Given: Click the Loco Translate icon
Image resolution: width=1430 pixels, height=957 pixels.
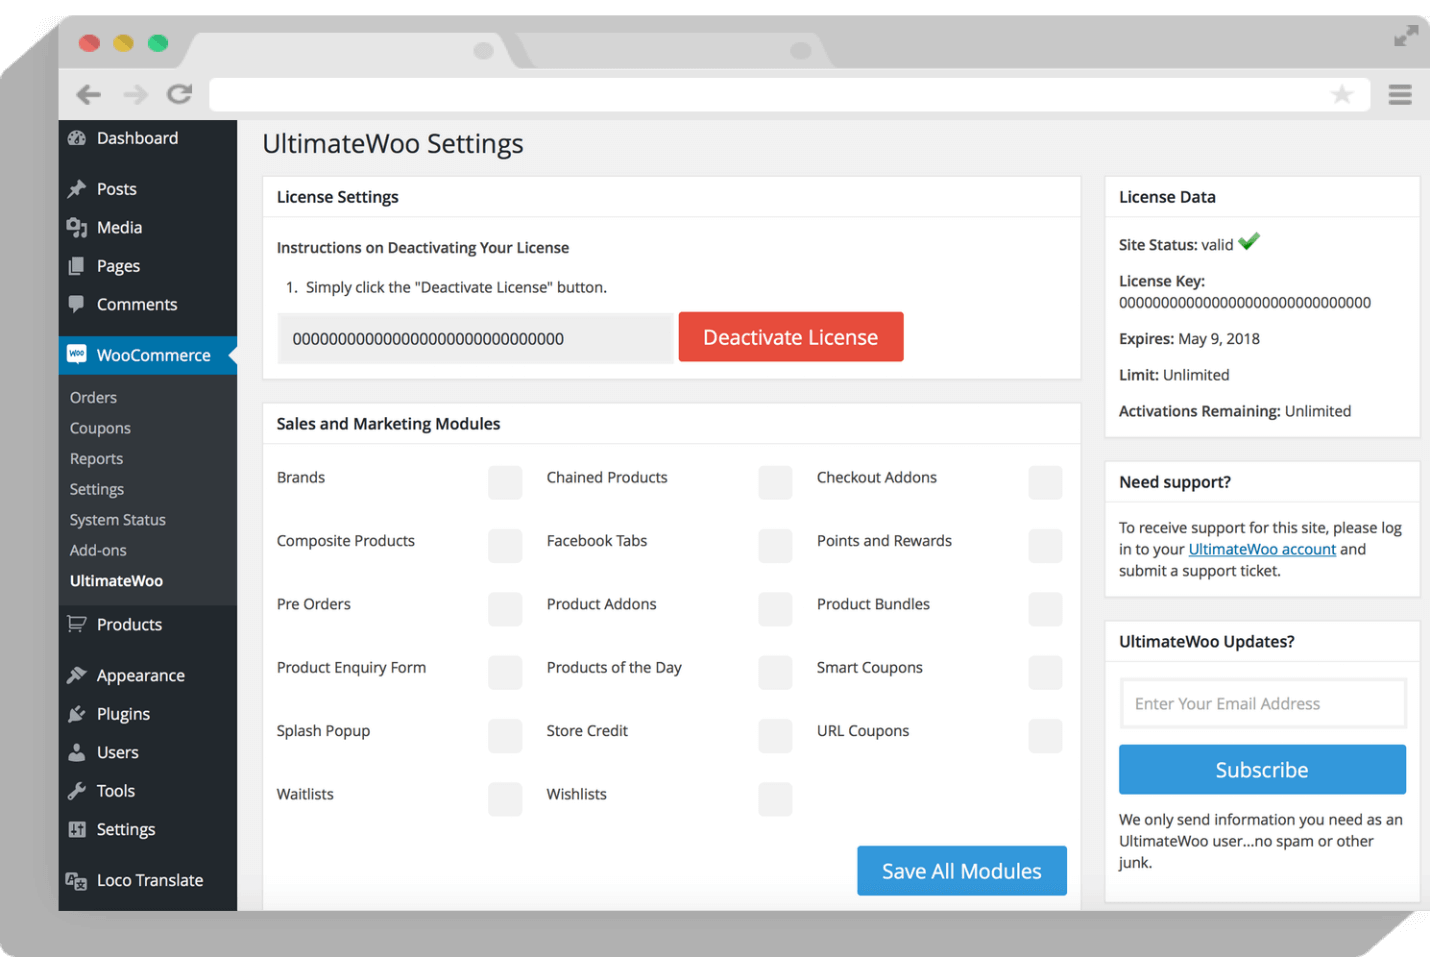Looking at the screenshot, I should click(77, 881).
